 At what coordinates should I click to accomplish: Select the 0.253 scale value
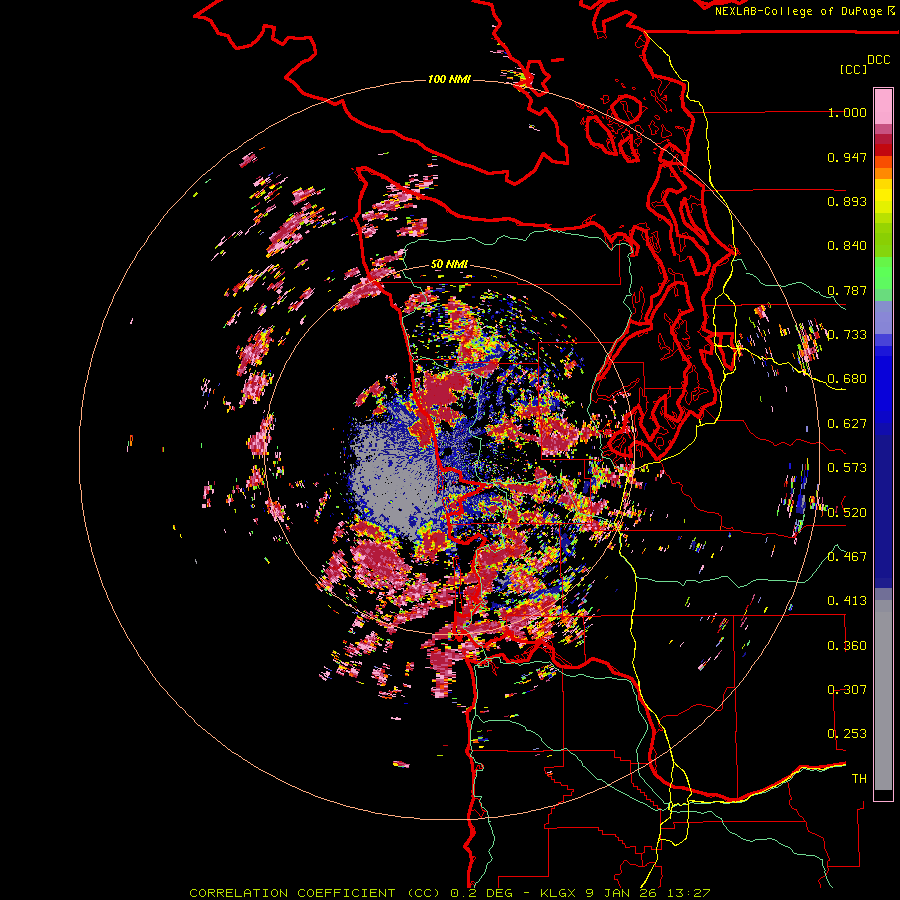pyautogui.click(x=847, y=734)
